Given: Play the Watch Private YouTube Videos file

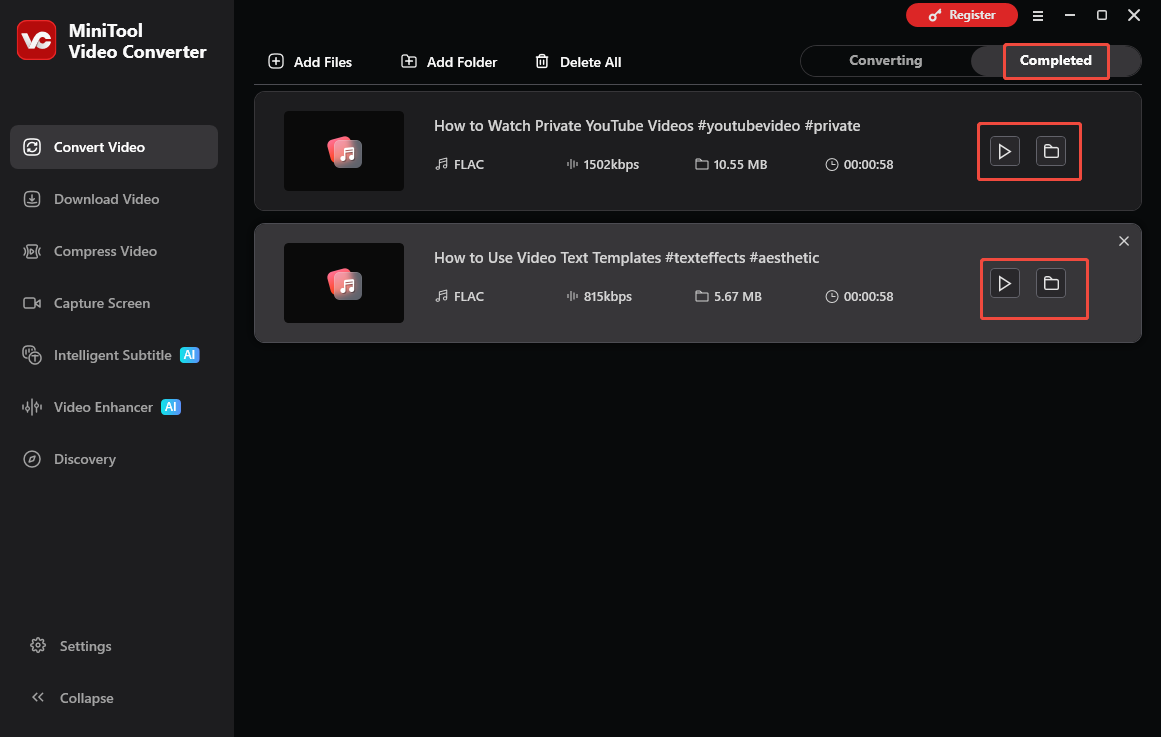Looking at the screenshot, I should coord(1005,151).
